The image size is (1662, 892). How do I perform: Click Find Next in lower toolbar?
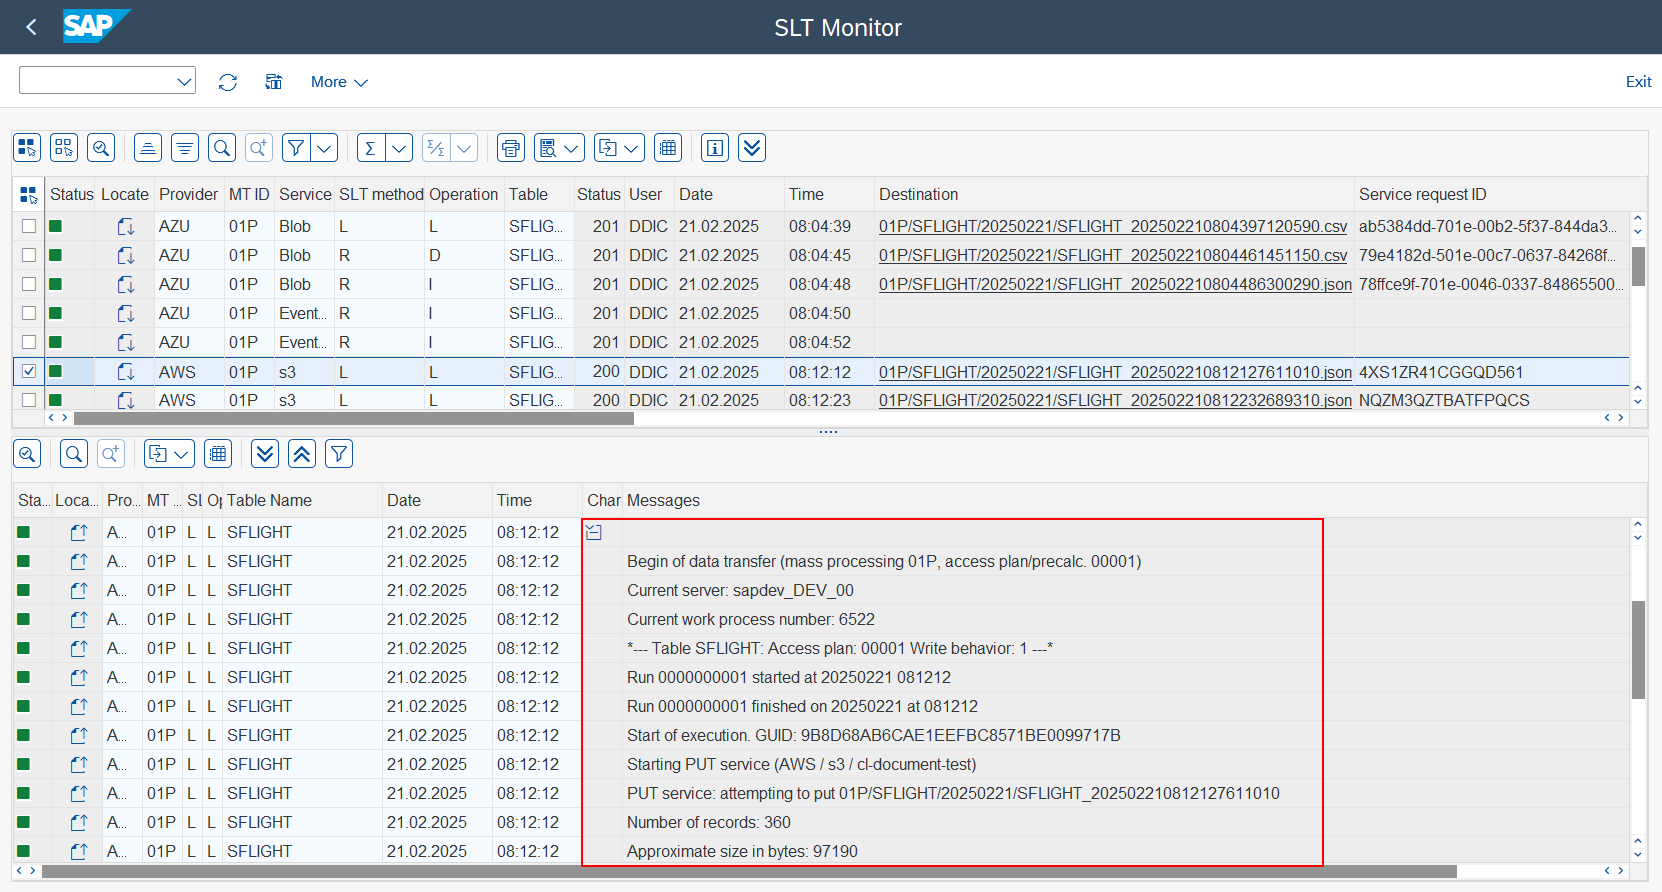[x=111, y=454]
